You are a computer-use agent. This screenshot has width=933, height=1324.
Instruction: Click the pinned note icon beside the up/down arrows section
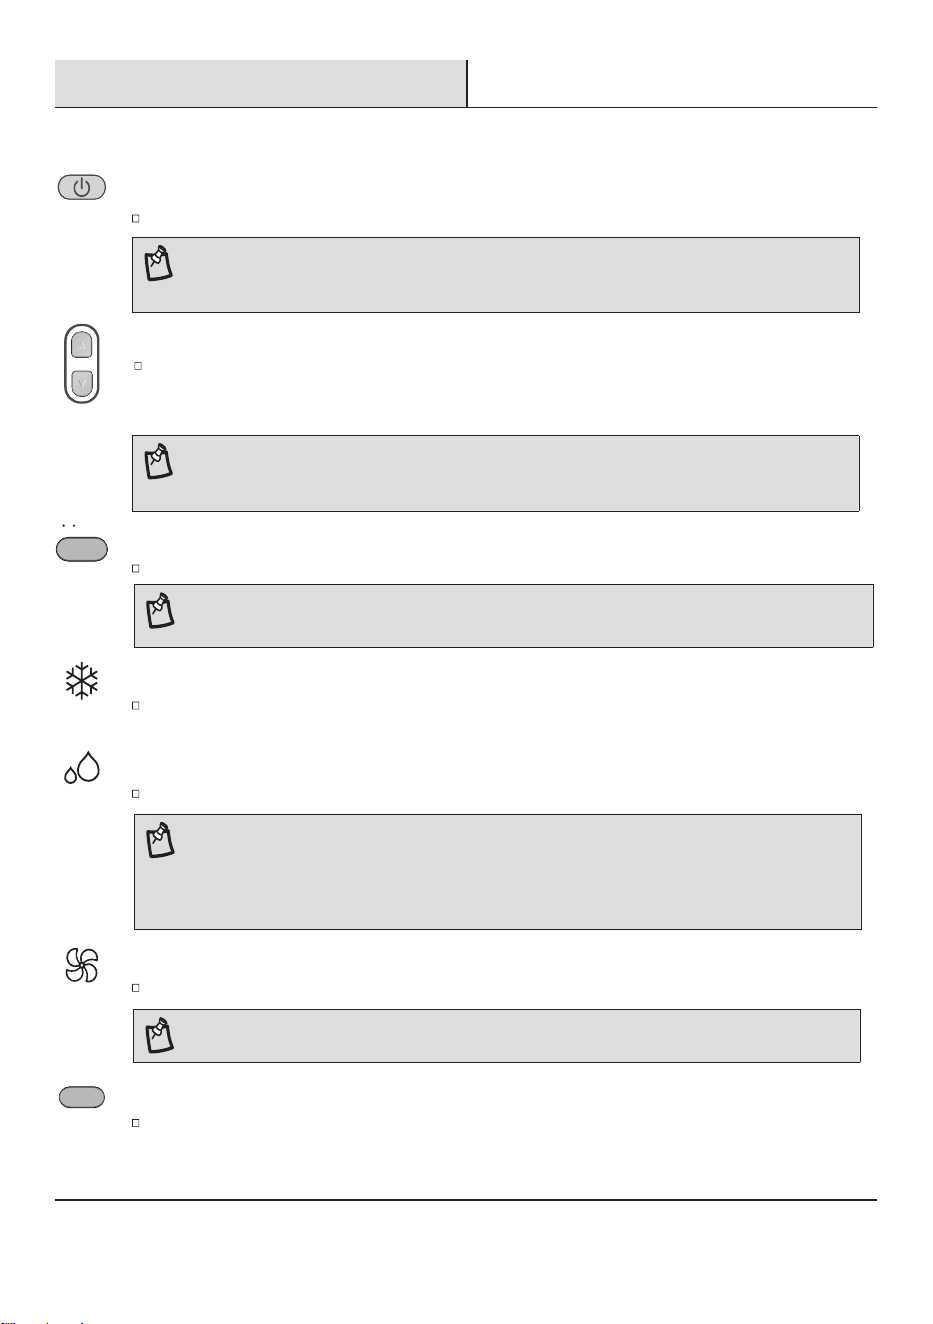[158, 461]
